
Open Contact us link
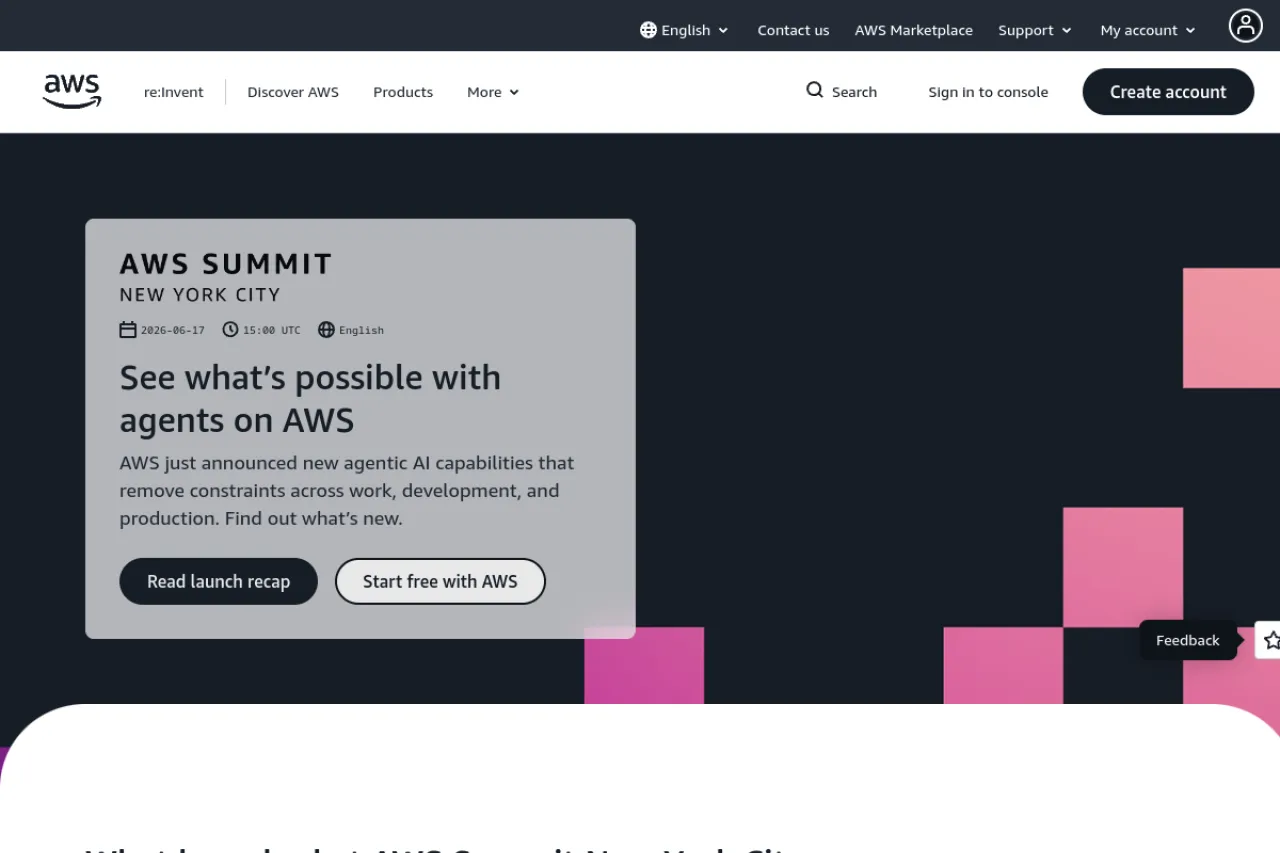click(793, 30)
